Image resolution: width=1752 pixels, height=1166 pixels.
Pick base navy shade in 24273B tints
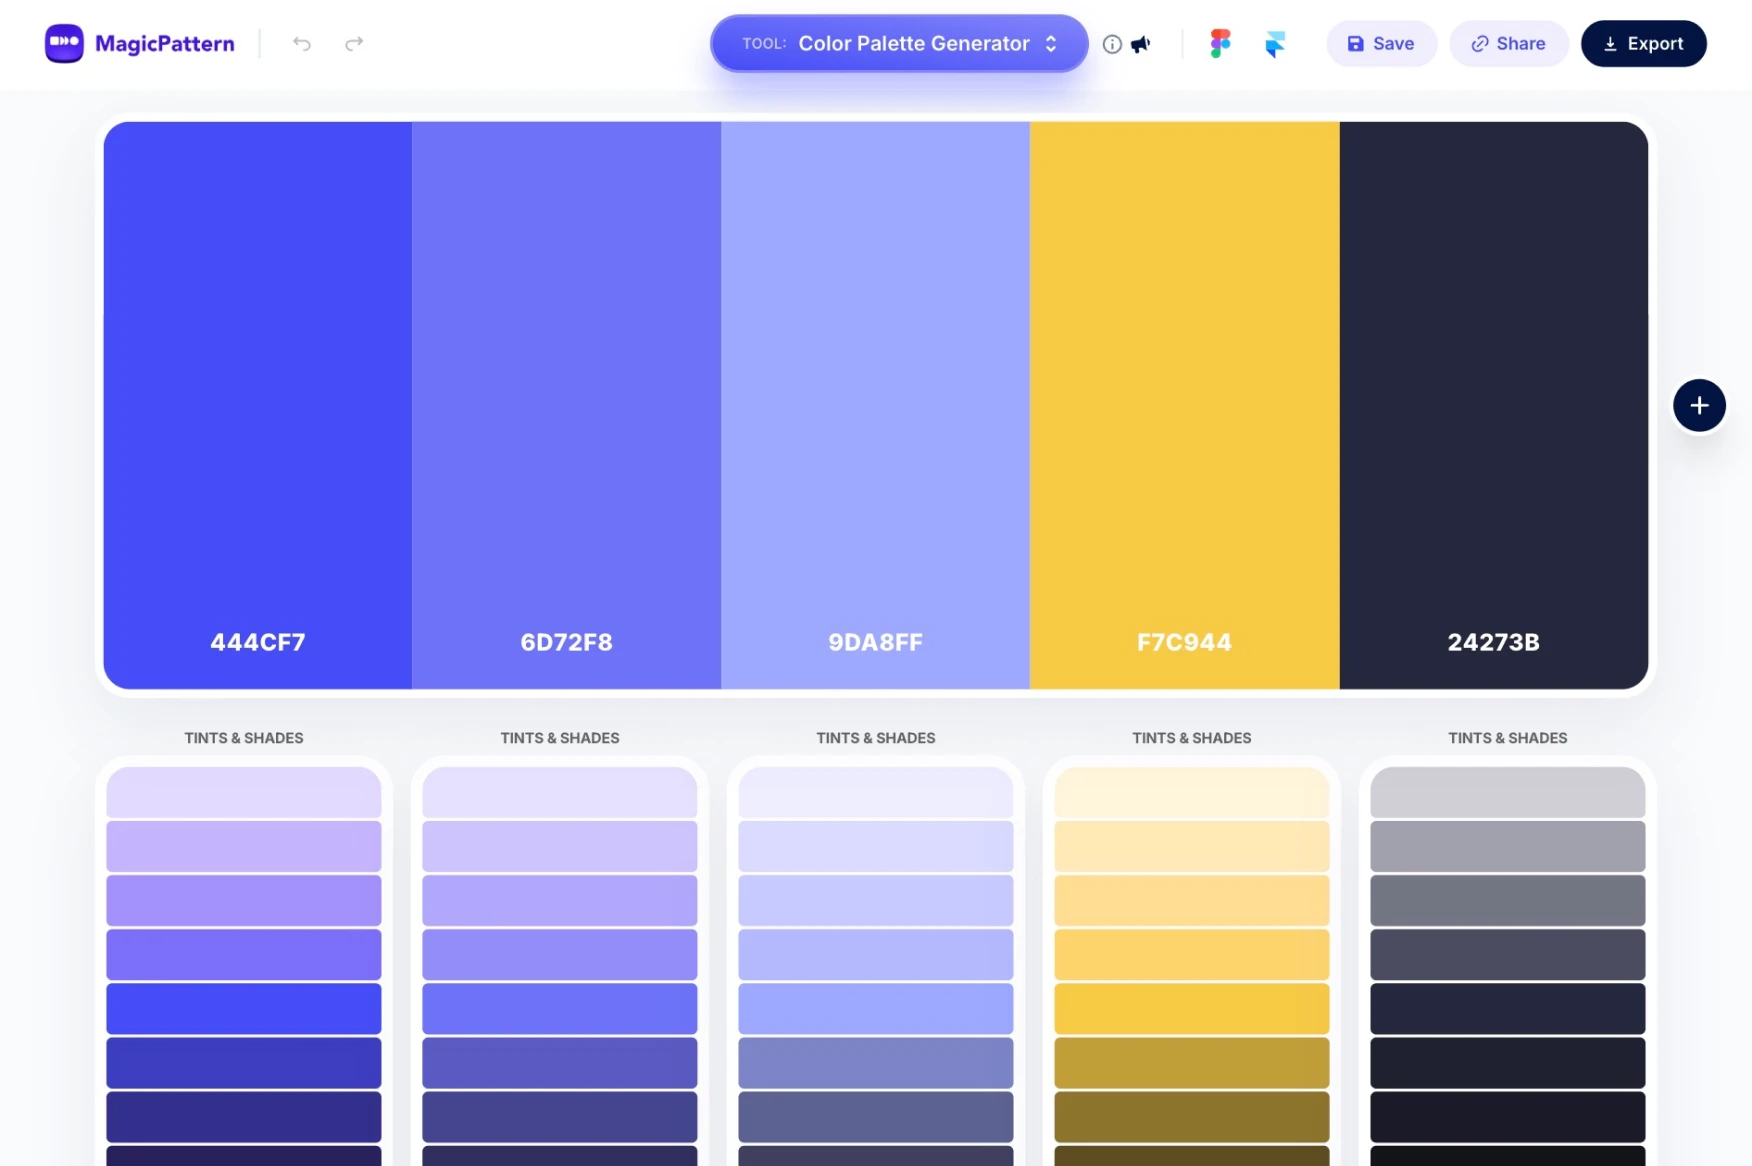click(1508, 1008)
